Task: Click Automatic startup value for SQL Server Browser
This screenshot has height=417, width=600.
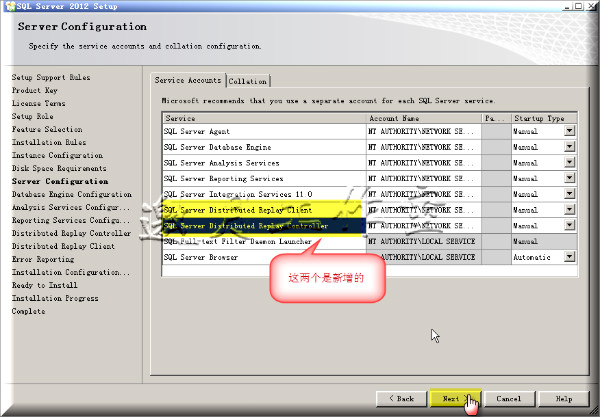Action: click(532, 257)
